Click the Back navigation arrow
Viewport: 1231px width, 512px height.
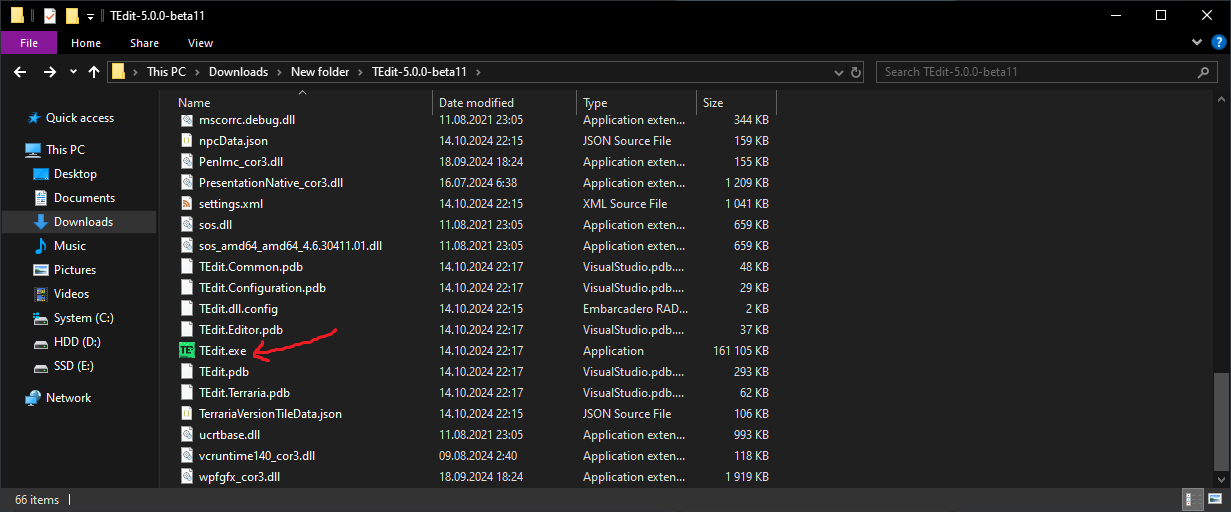[19, 72]
